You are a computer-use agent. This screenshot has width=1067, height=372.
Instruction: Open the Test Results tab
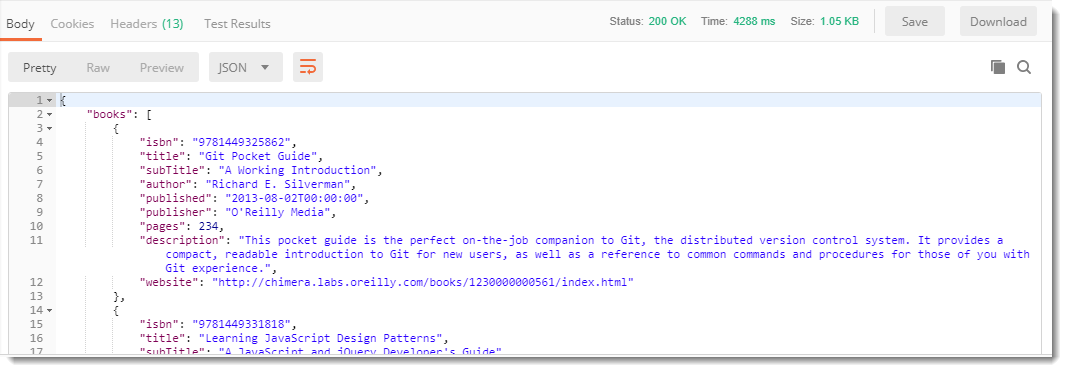click(x=237, y=24)
